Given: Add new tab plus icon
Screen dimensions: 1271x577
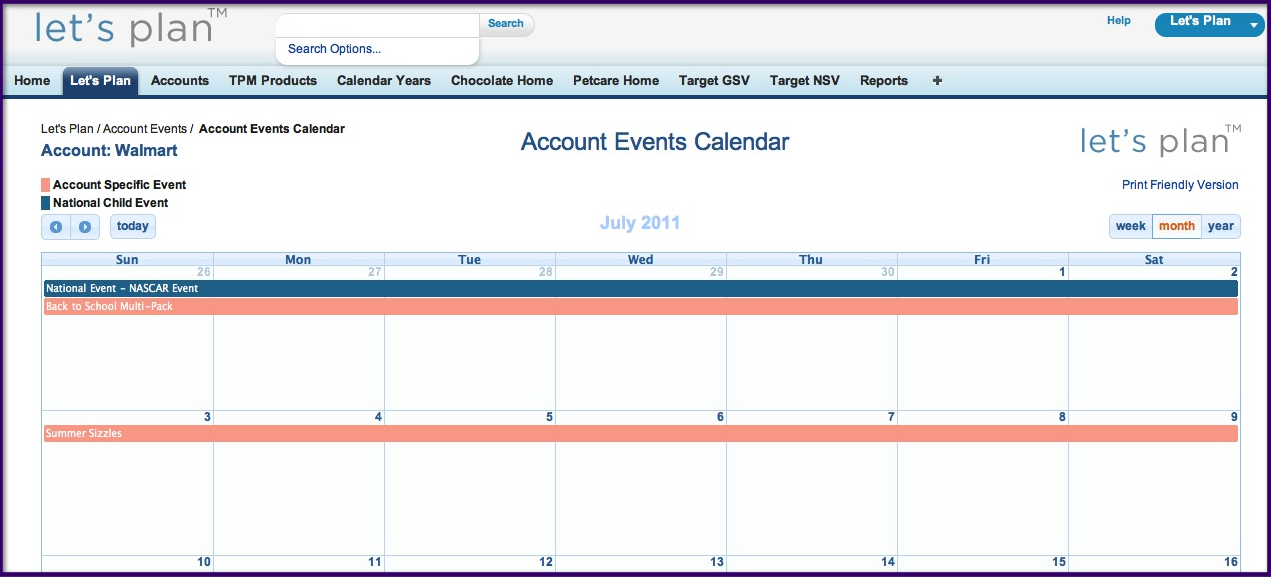Looking at the screenshot, I should click(937, 81).
